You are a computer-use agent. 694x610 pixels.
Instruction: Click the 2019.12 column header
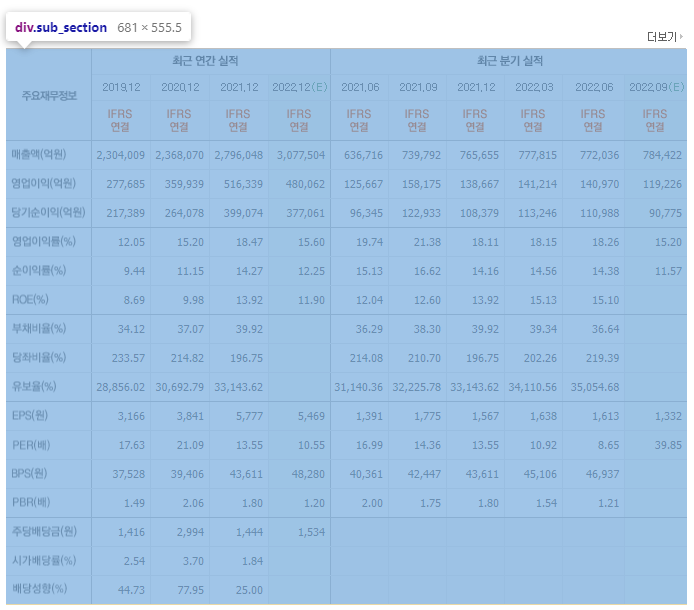coord(121,87)
